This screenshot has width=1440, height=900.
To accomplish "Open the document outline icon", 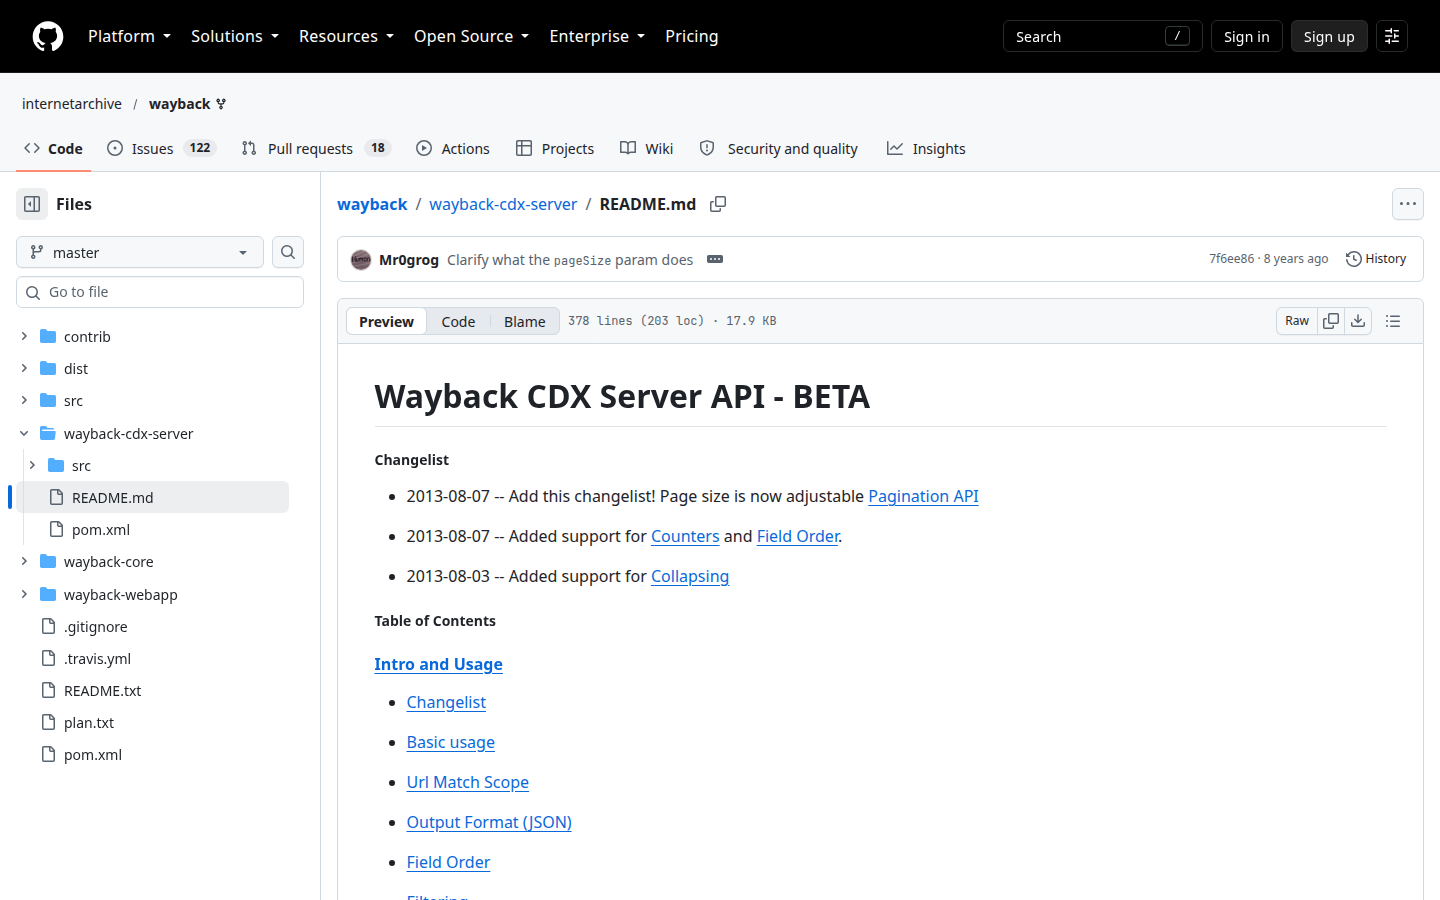I will point(1393,321).
